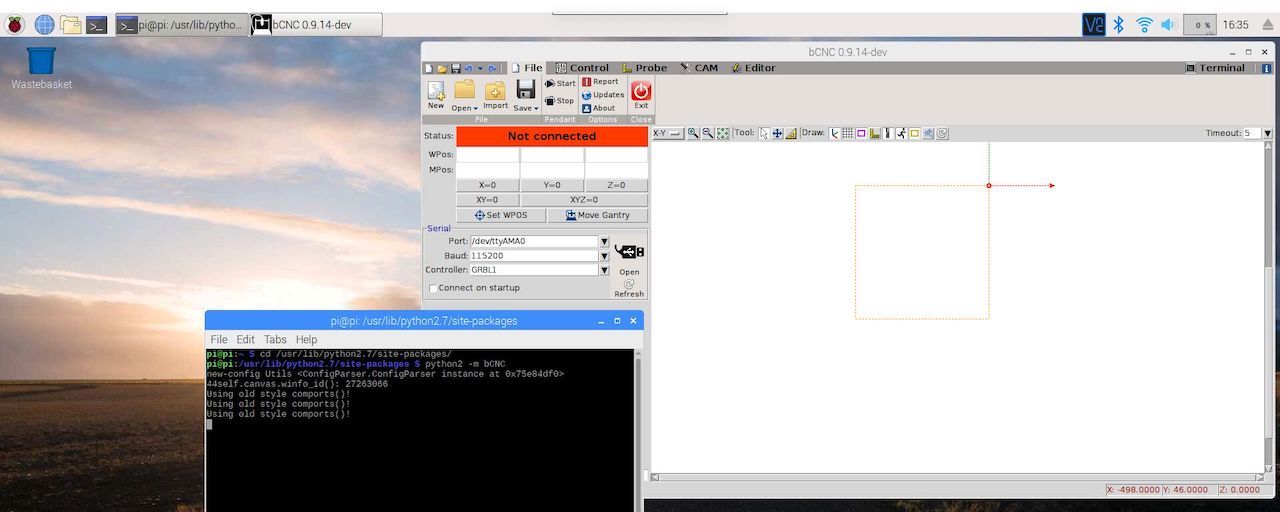Click the Save floppy disk icon
Viewport: 1280px width, 512px height.
(x=526, y=89)
